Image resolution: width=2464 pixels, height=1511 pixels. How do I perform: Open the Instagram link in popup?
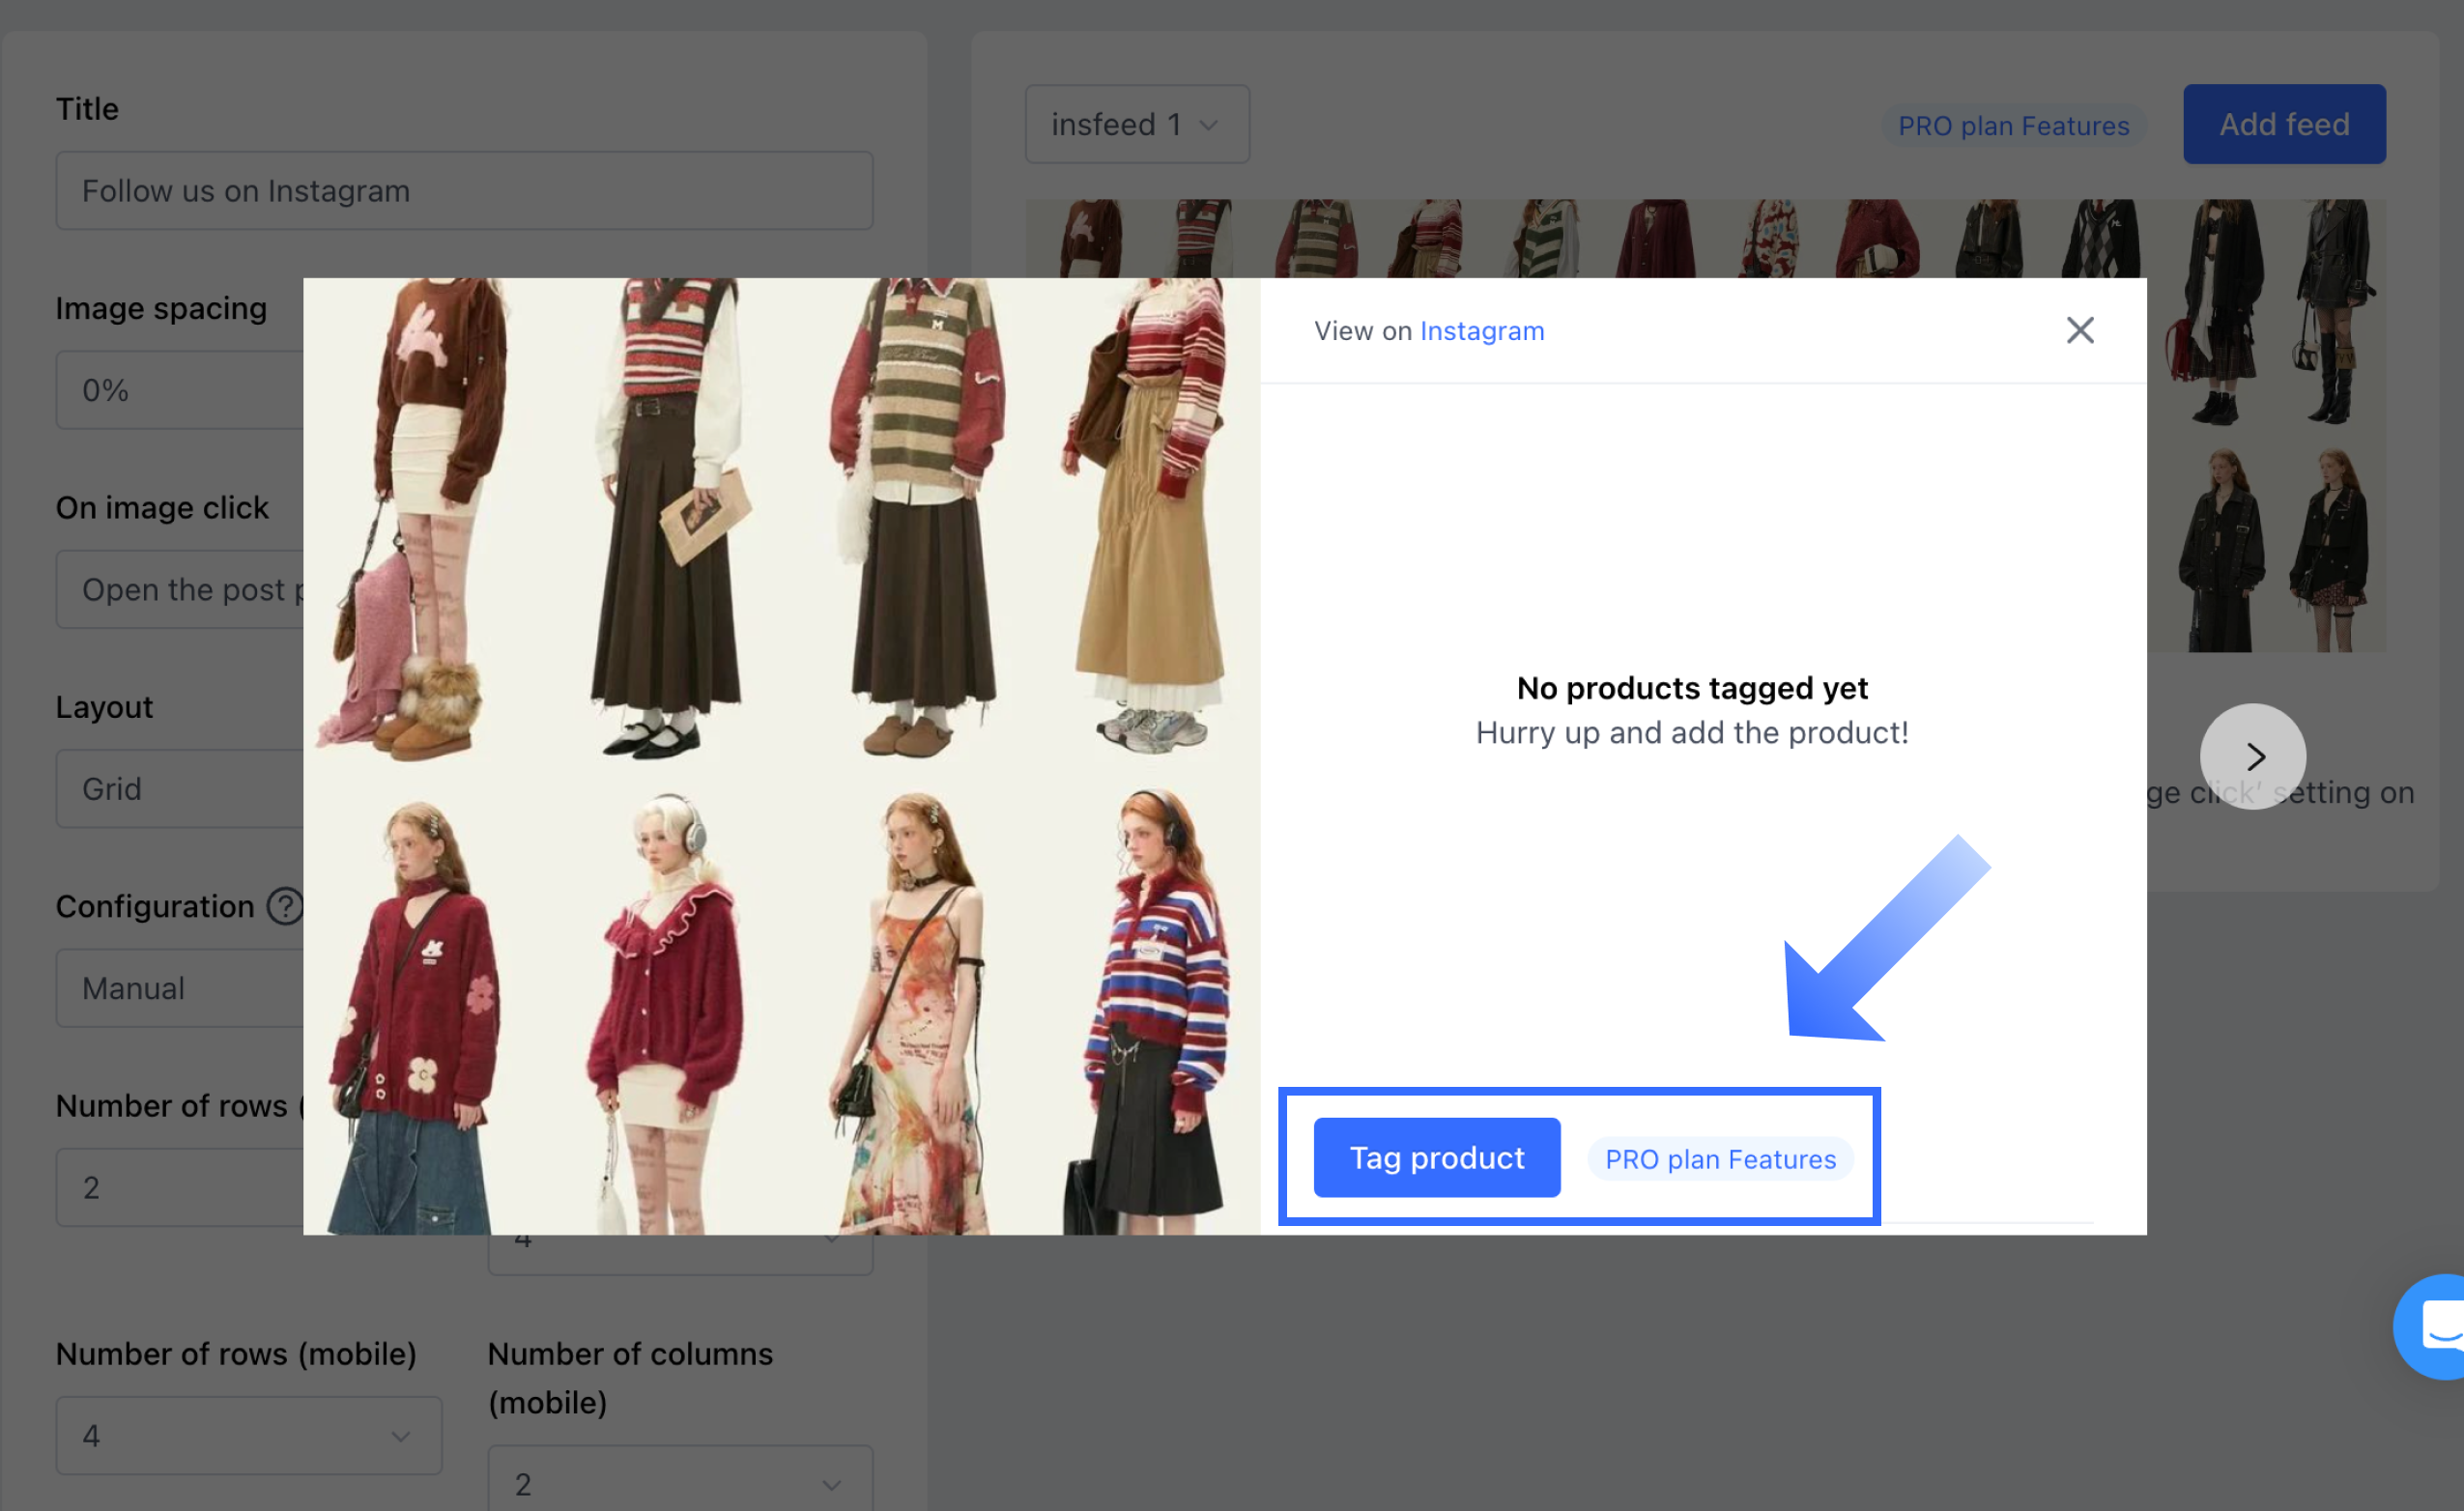point(1481,331)
